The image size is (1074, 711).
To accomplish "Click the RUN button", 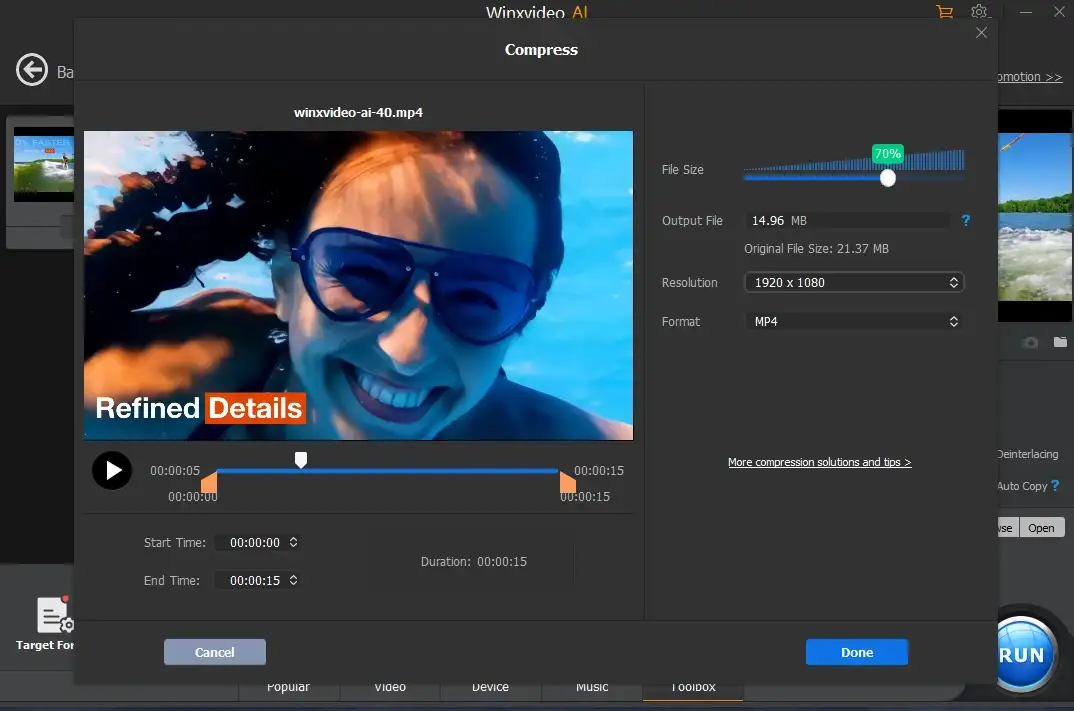I will 1022,654.
